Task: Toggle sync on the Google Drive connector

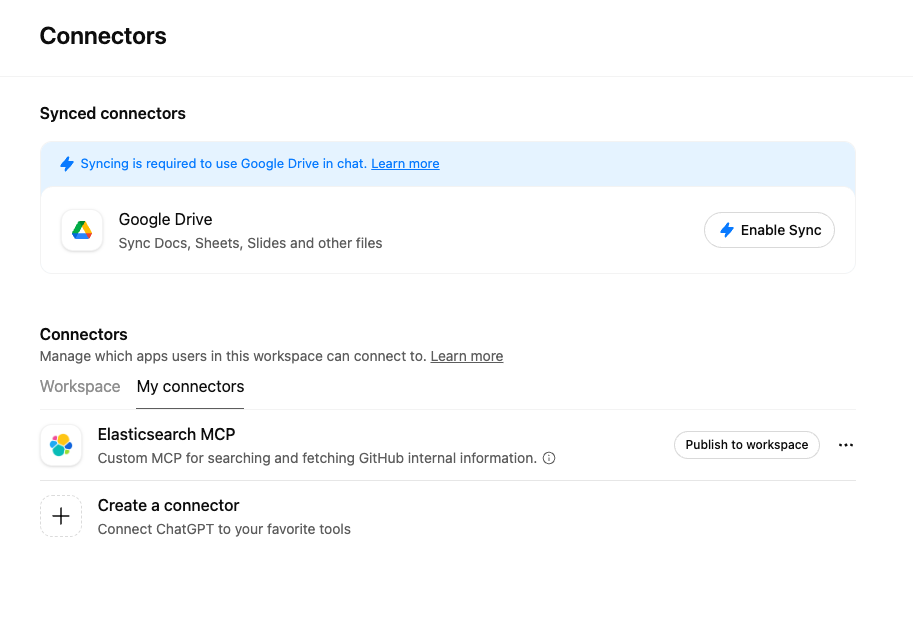Action: 769,230
